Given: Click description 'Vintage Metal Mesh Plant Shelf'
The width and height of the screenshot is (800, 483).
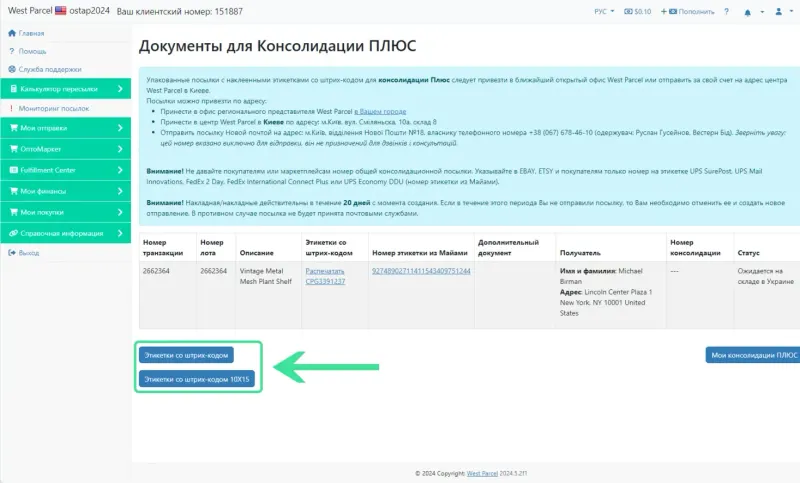Looking at the screenshot, I should [x=266, y=276].
